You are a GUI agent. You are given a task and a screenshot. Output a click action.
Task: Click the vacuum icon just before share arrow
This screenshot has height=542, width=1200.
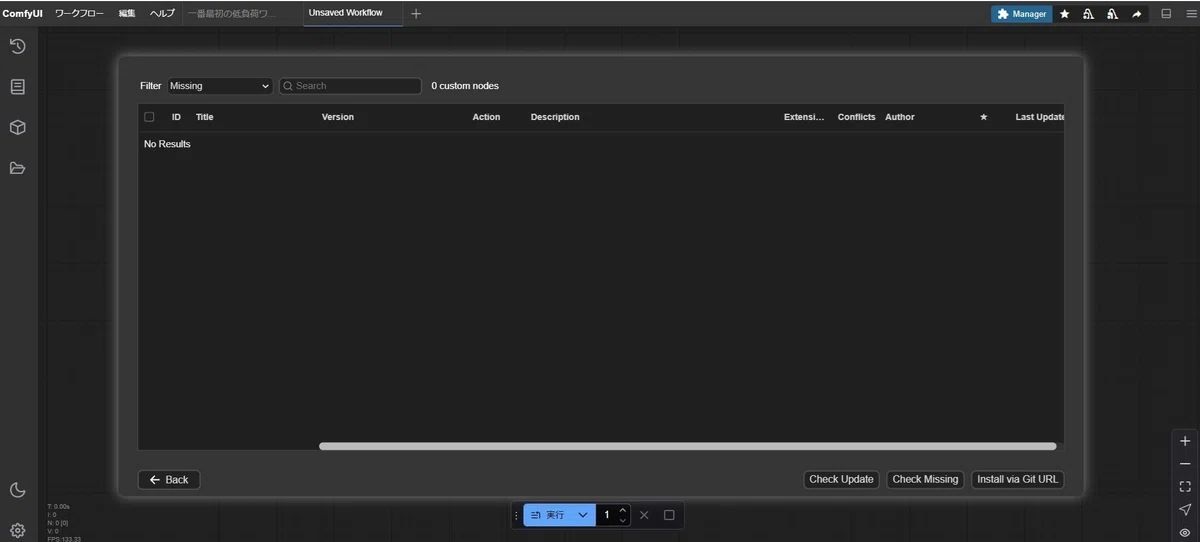point(1112,14)
